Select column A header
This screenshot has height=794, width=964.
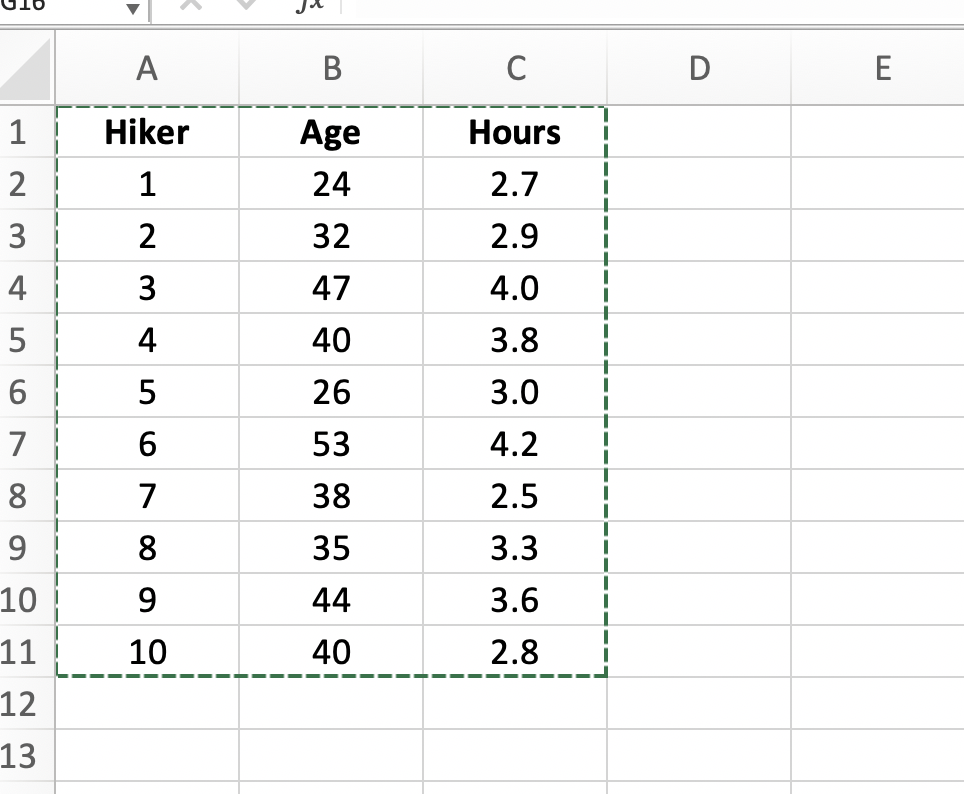coord(147,68)
